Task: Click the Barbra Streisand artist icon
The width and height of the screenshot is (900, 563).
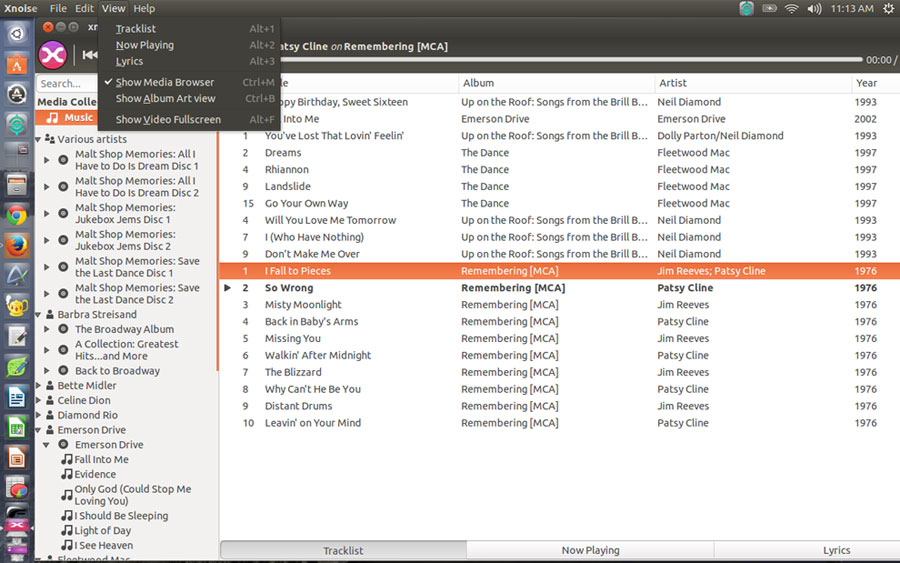Action: coord(50,314)
